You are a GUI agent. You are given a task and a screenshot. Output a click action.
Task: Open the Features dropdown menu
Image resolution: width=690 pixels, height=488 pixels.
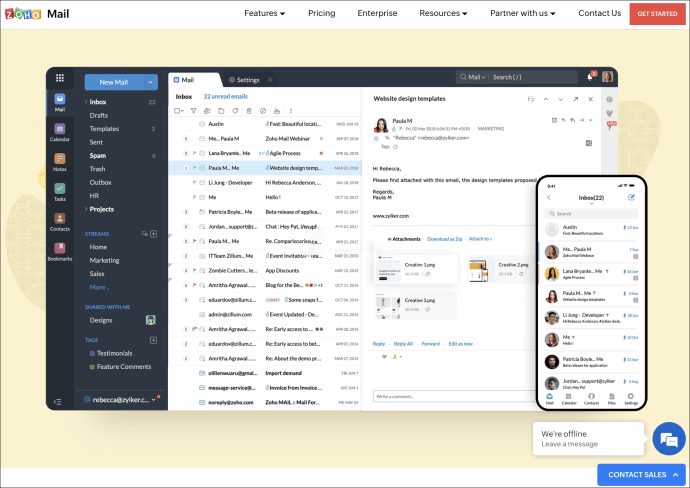[x=264, y=13]
